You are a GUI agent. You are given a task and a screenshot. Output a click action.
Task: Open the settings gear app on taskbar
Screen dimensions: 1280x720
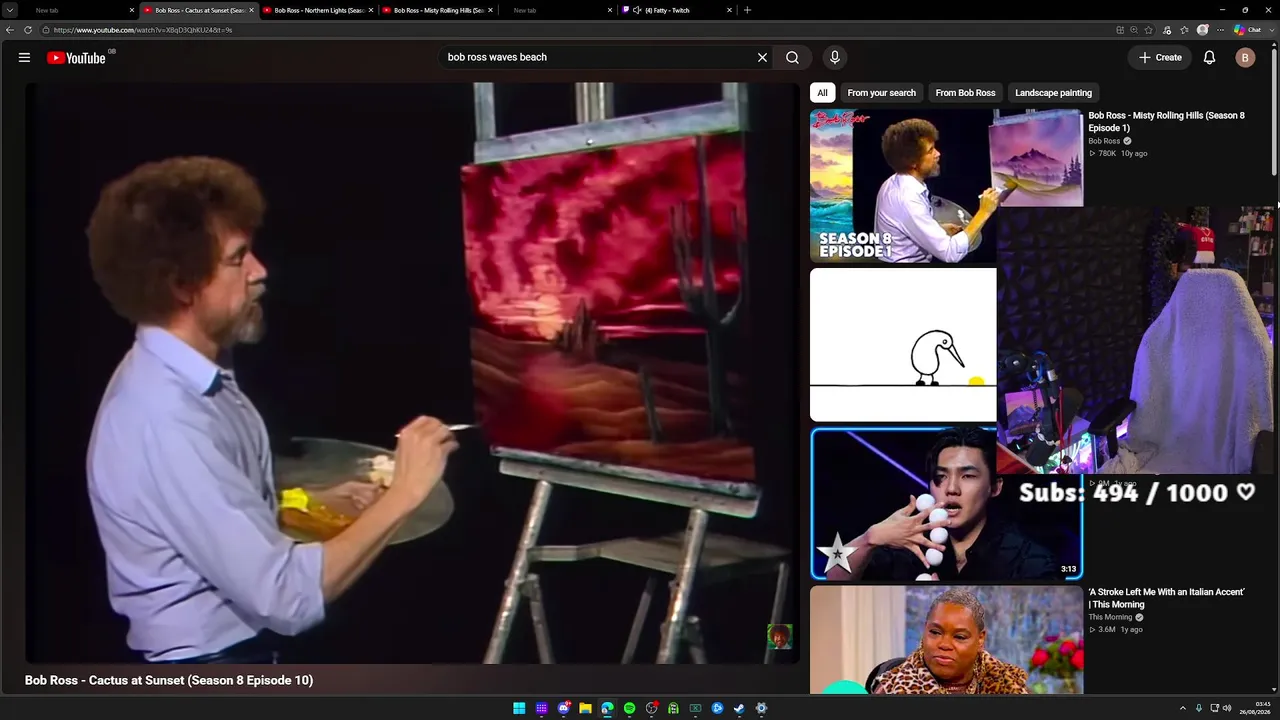761,708
